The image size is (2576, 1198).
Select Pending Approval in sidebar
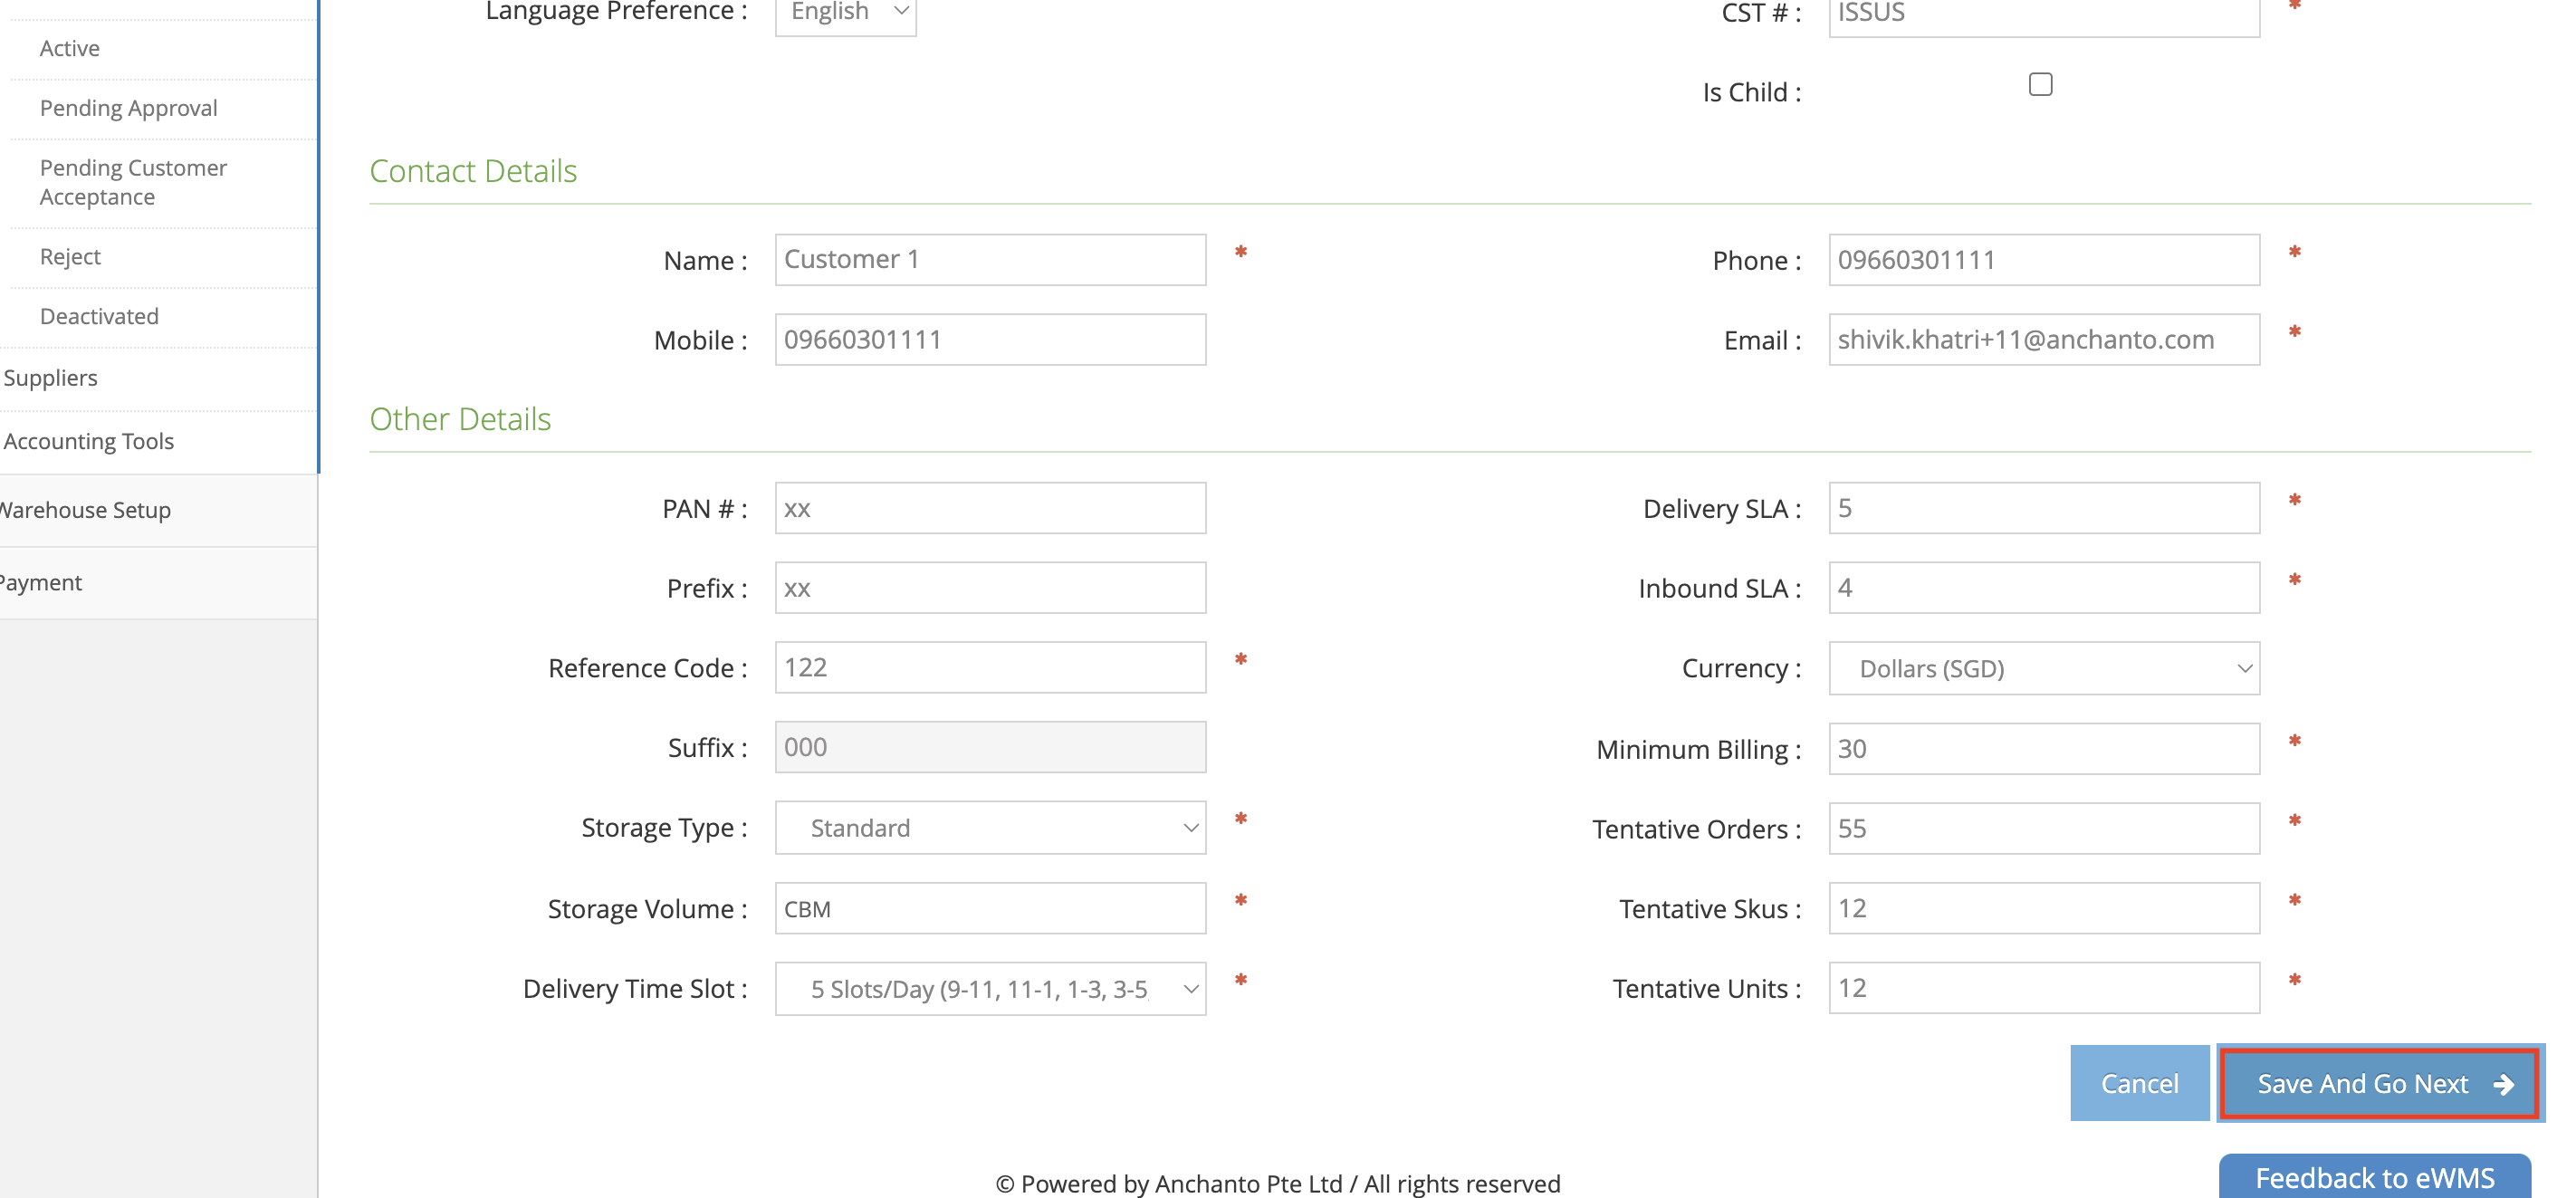[x=128, y=108]
